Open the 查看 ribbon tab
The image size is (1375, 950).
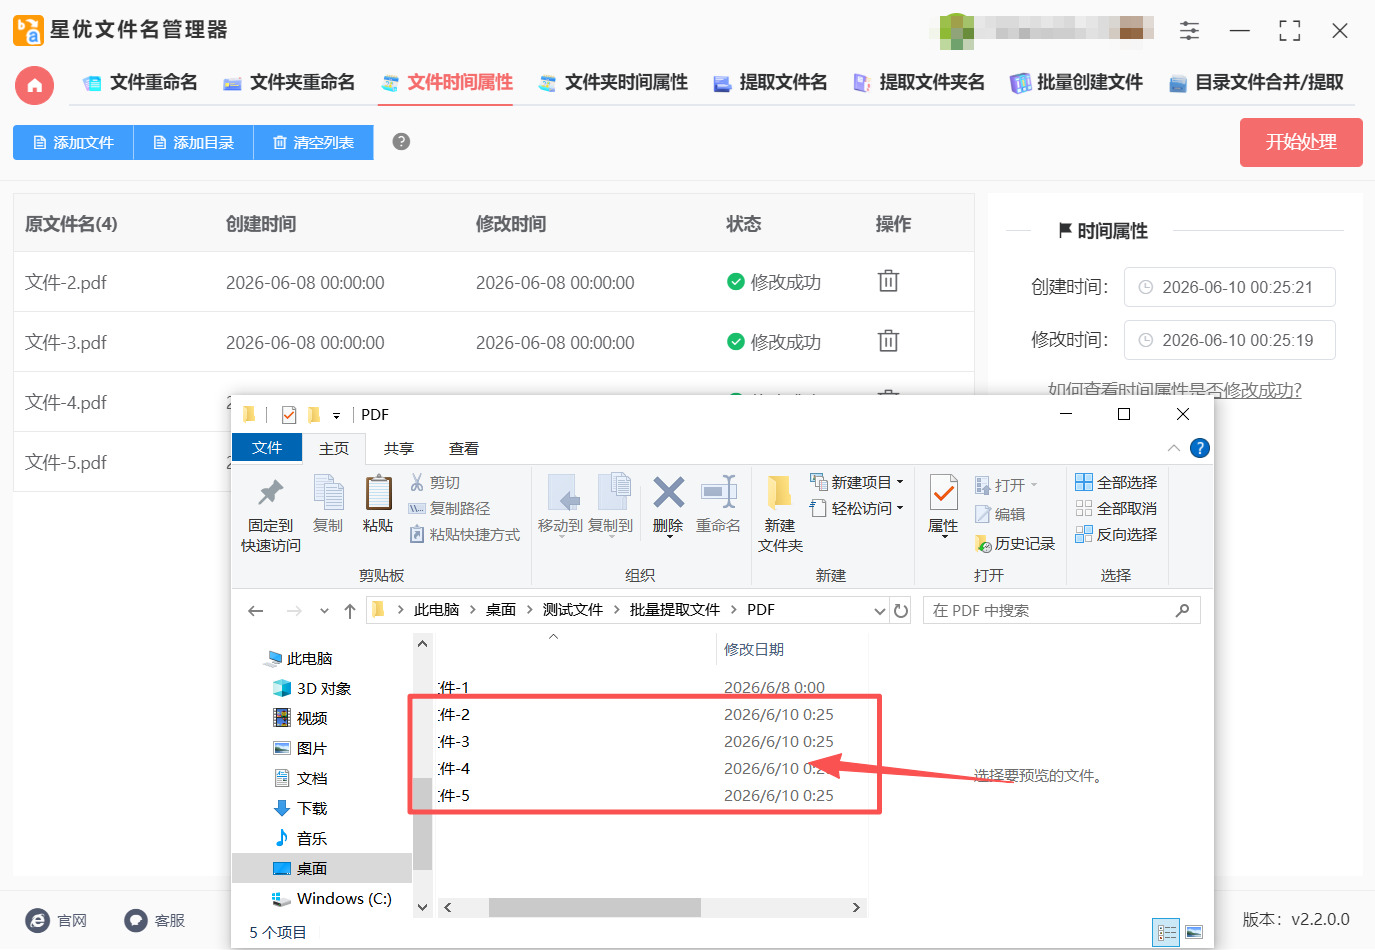tap(464, 448)
